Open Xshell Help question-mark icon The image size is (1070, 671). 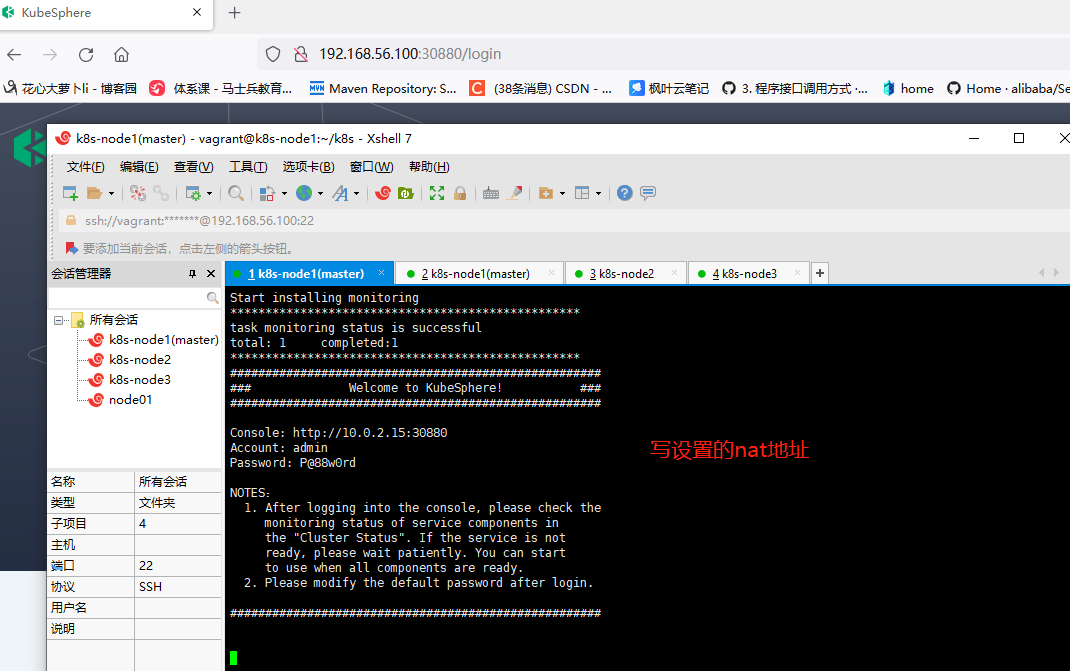[x=624, y=193]
